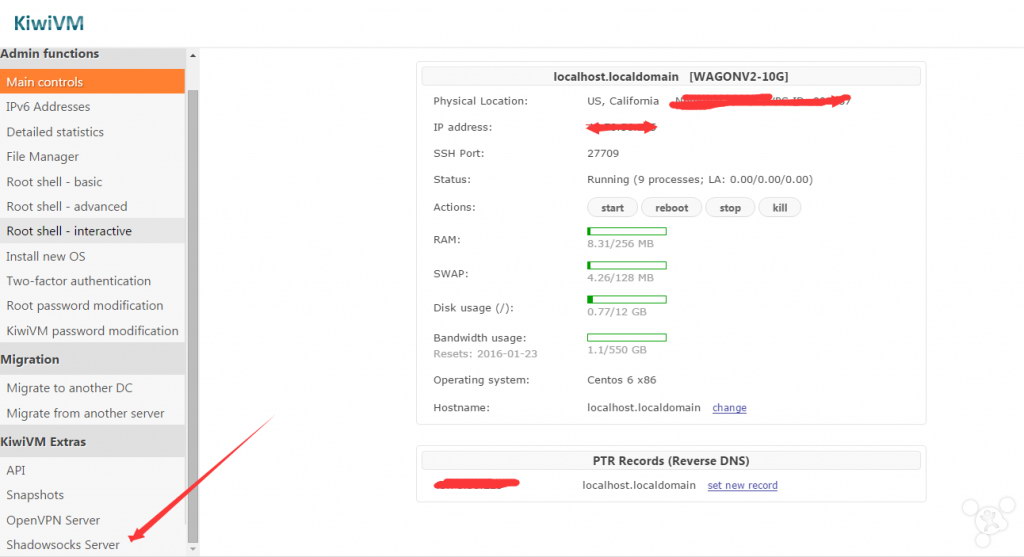Open Root shell - interactive
Image resolution: width=1024 pixels, height=557 pixels.
pyautogui.click(x=92, y=231)
